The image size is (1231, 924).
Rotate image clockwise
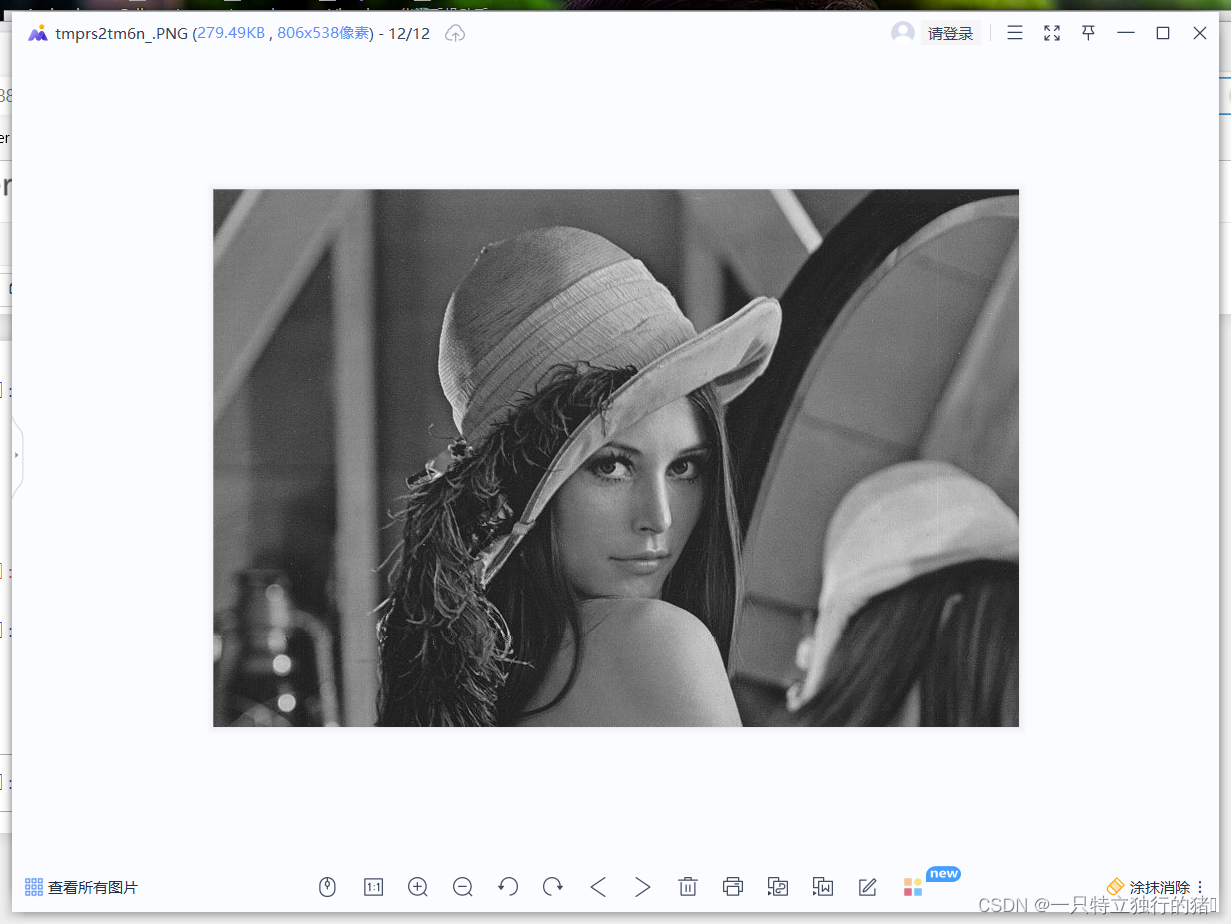[x=553, y=887]
